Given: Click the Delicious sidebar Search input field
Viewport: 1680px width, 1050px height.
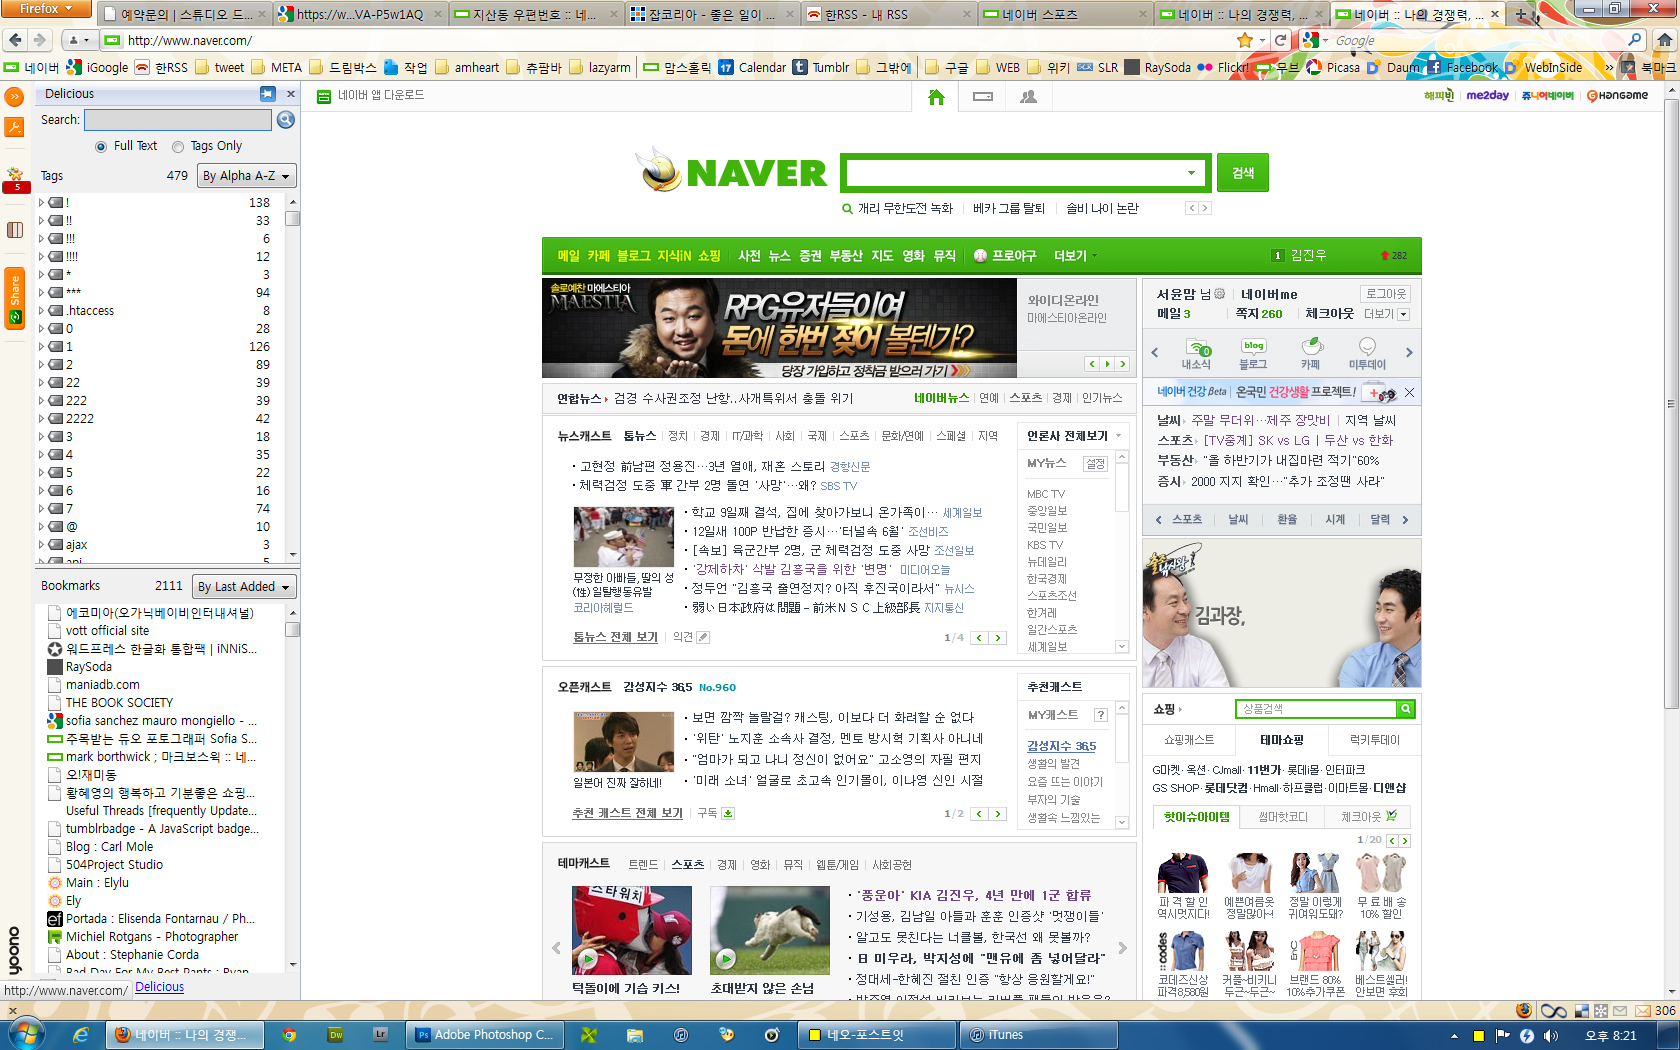Looking at the screenshot, I should (x=178, y=120).
